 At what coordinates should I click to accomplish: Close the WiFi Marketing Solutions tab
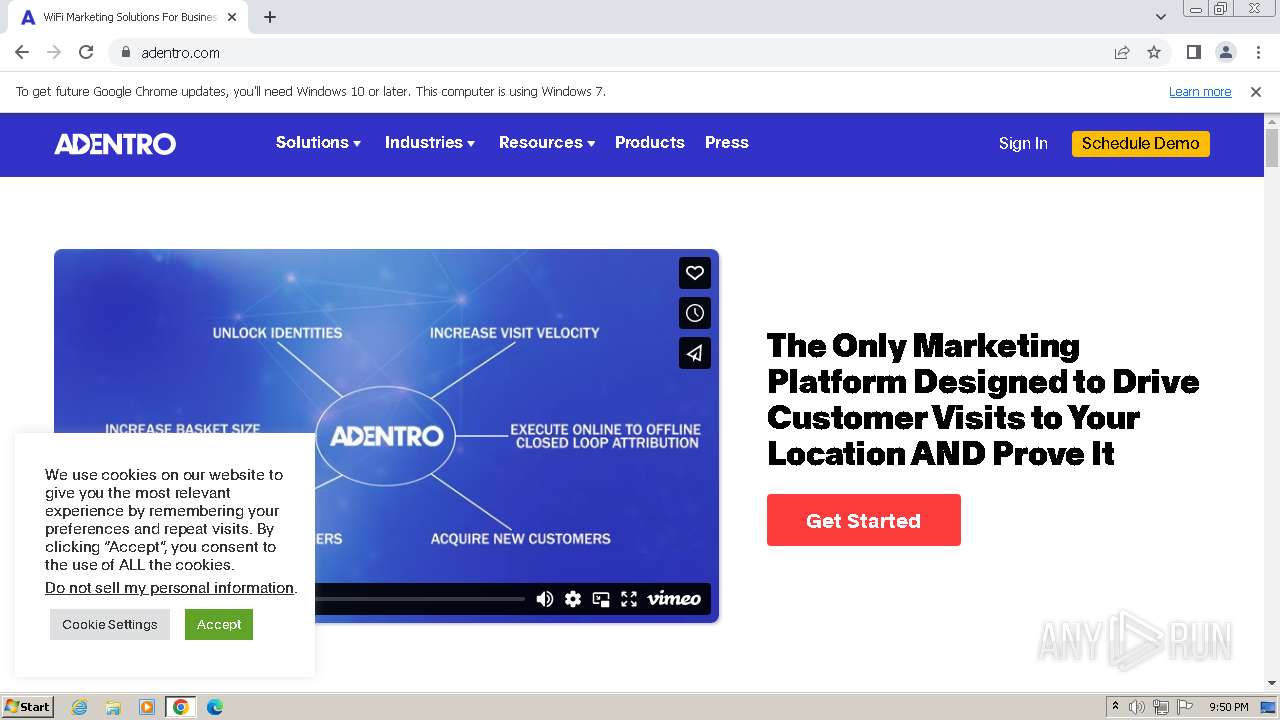[x=232, y=17]
